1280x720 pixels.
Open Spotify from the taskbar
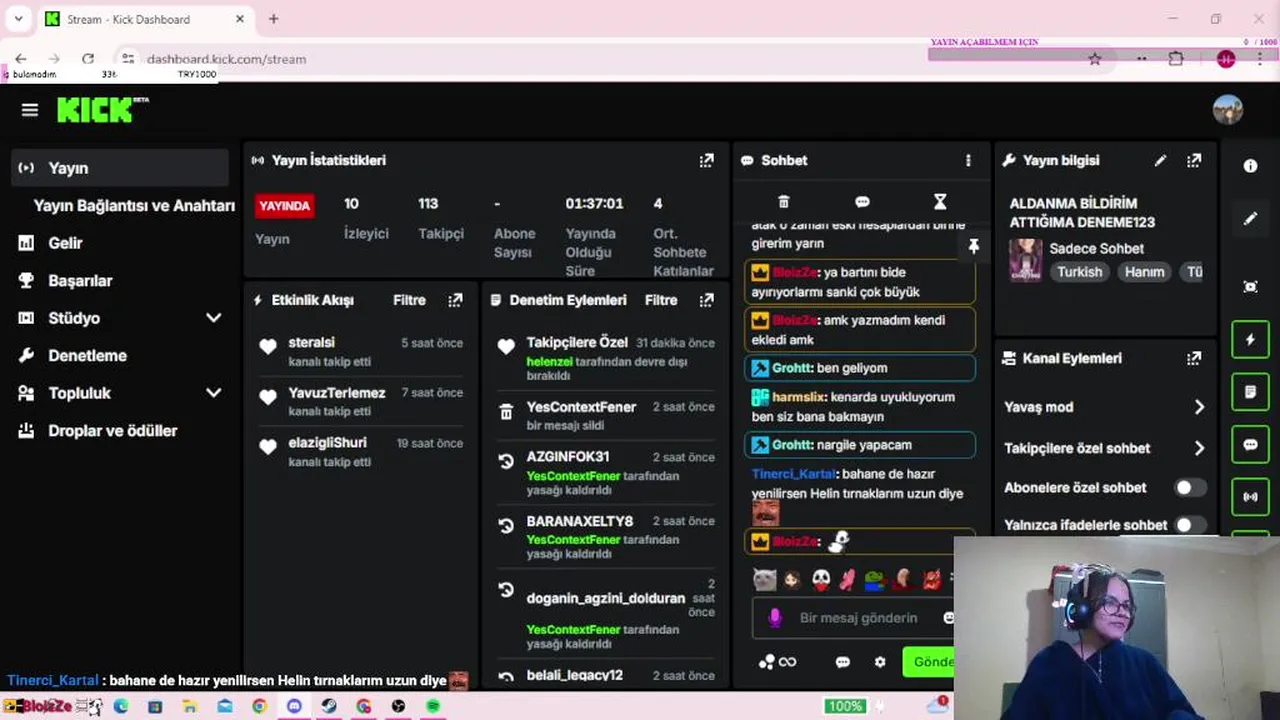coord(433,706)
